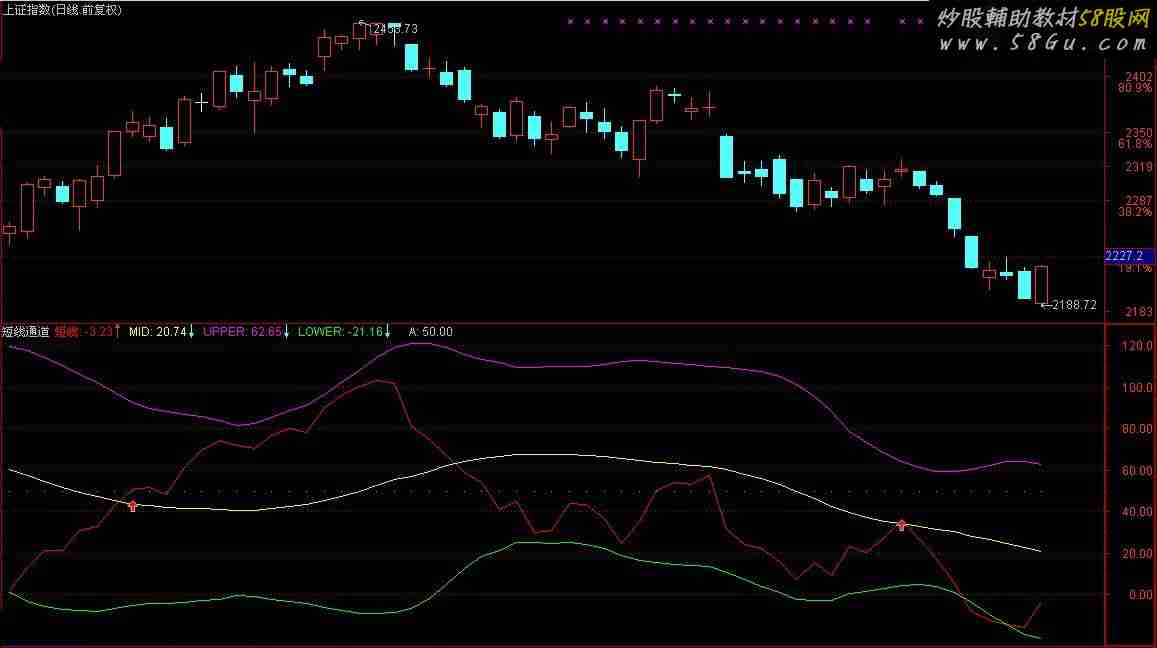
Task: Select the UPPER: 62.65 indicator label
Action: tap(242, 331)
